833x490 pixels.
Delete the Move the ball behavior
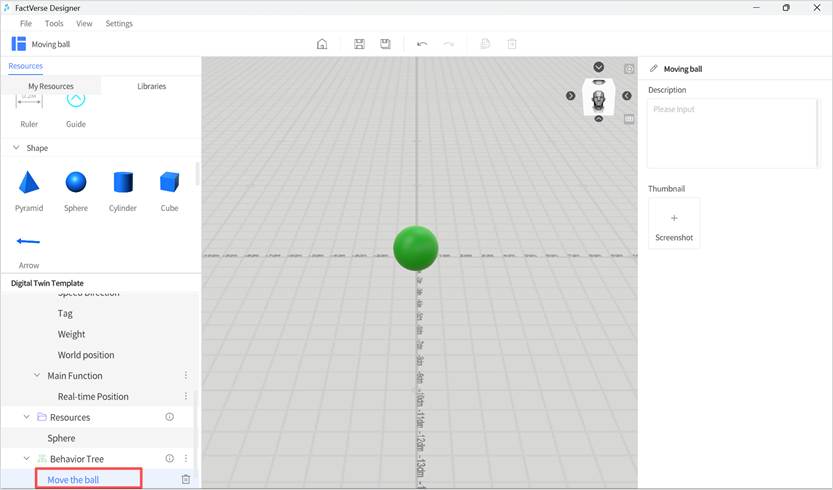186,479
